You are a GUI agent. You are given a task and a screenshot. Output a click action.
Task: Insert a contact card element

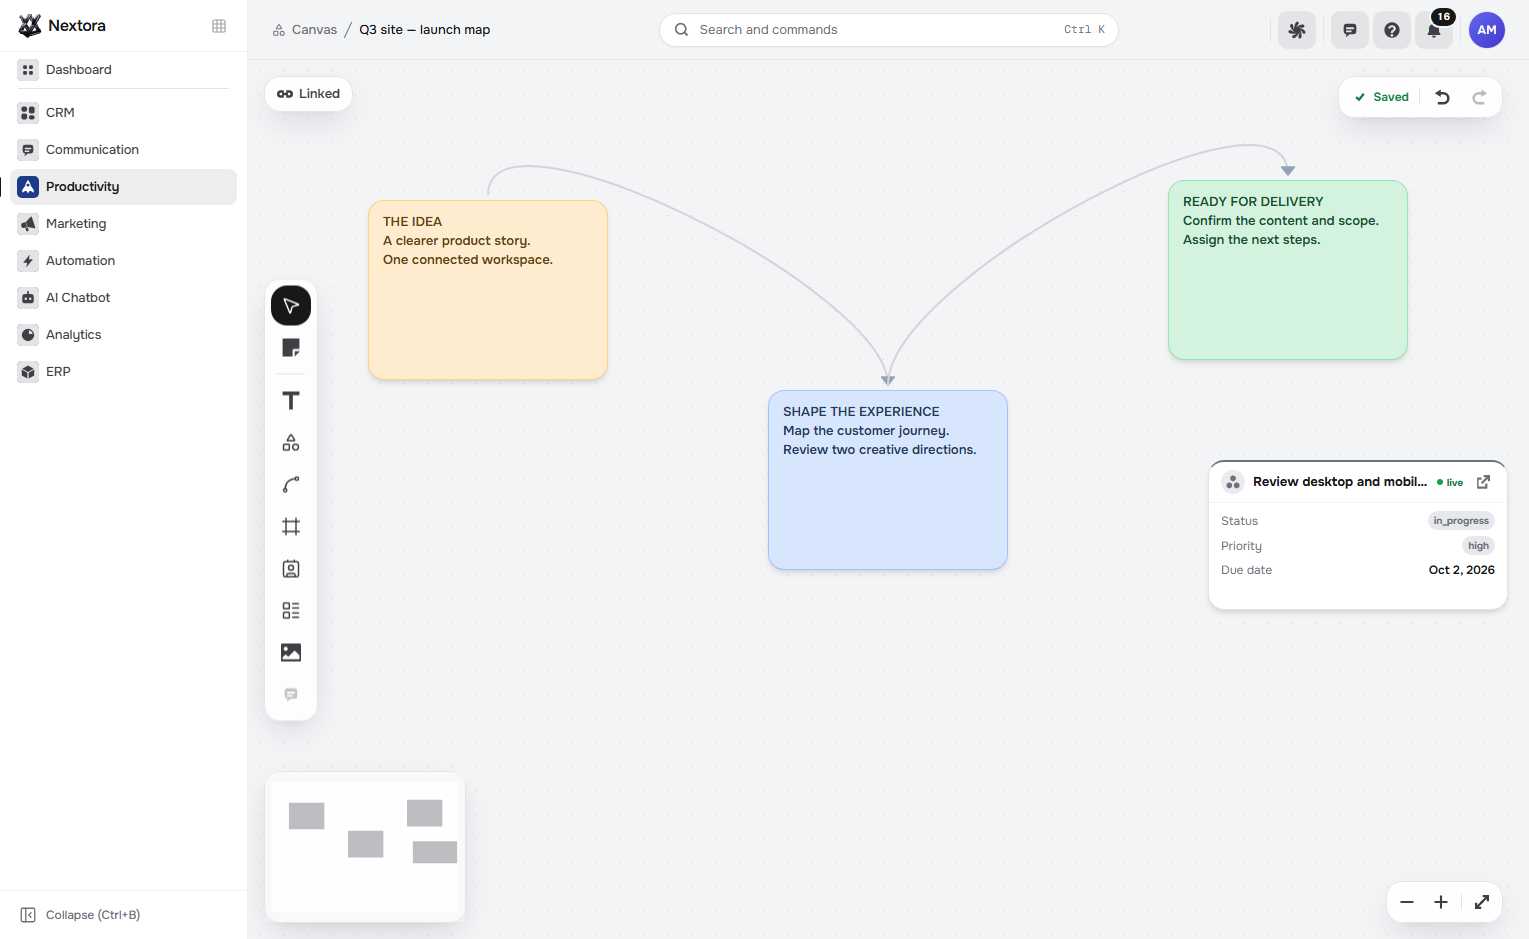(x=291, y=569)
